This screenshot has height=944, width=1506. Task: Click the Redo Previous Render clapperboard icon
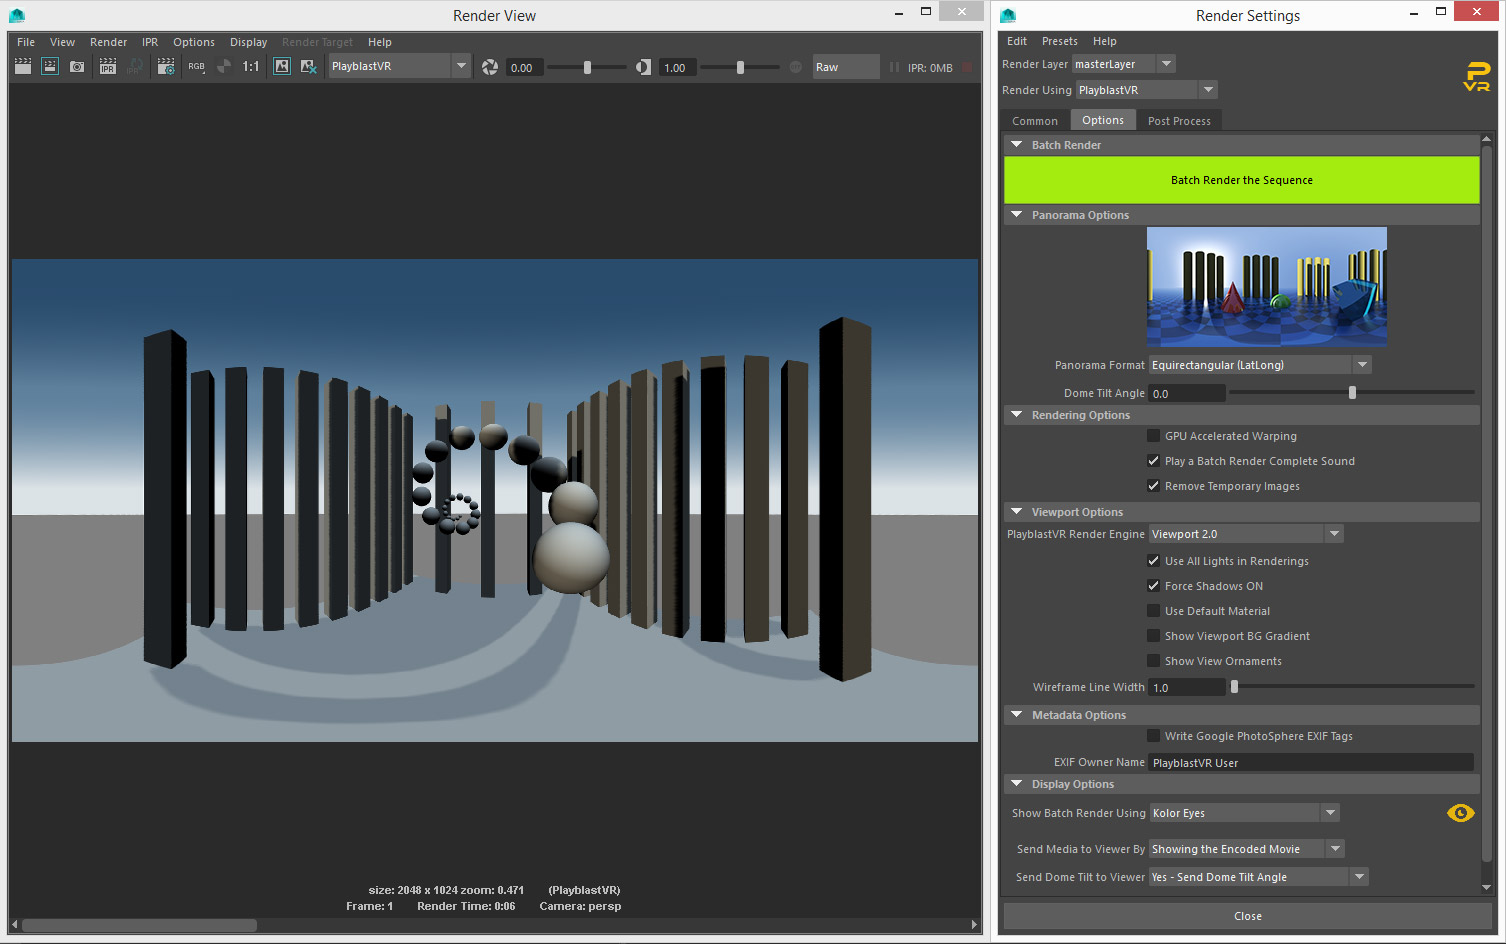coord(22,66)
